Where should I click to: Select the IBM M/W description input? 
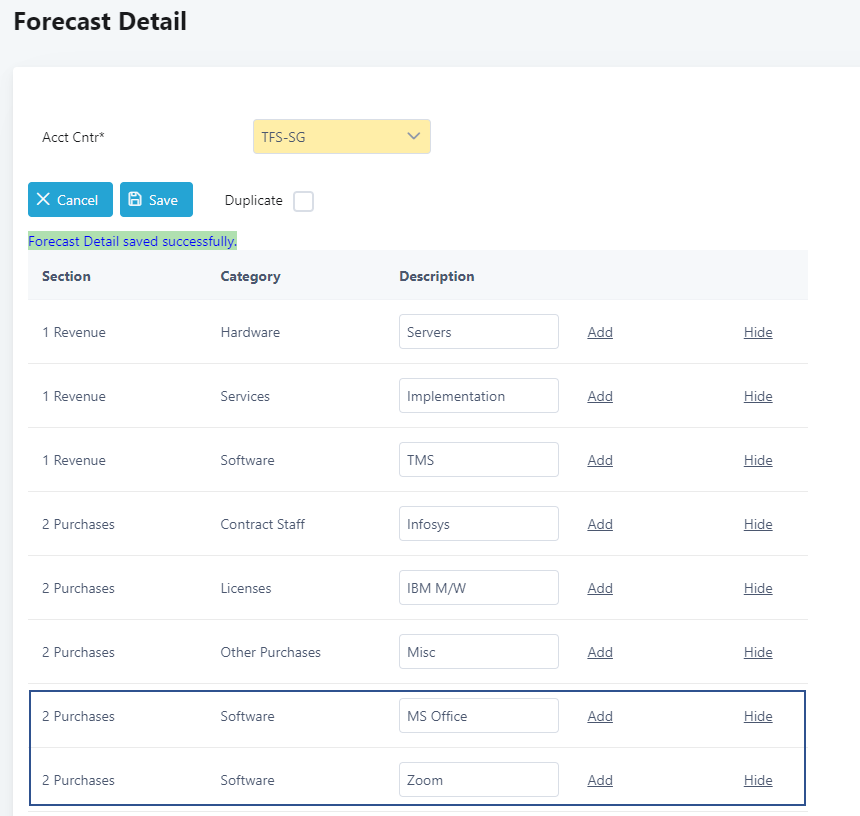pos(478,588)
